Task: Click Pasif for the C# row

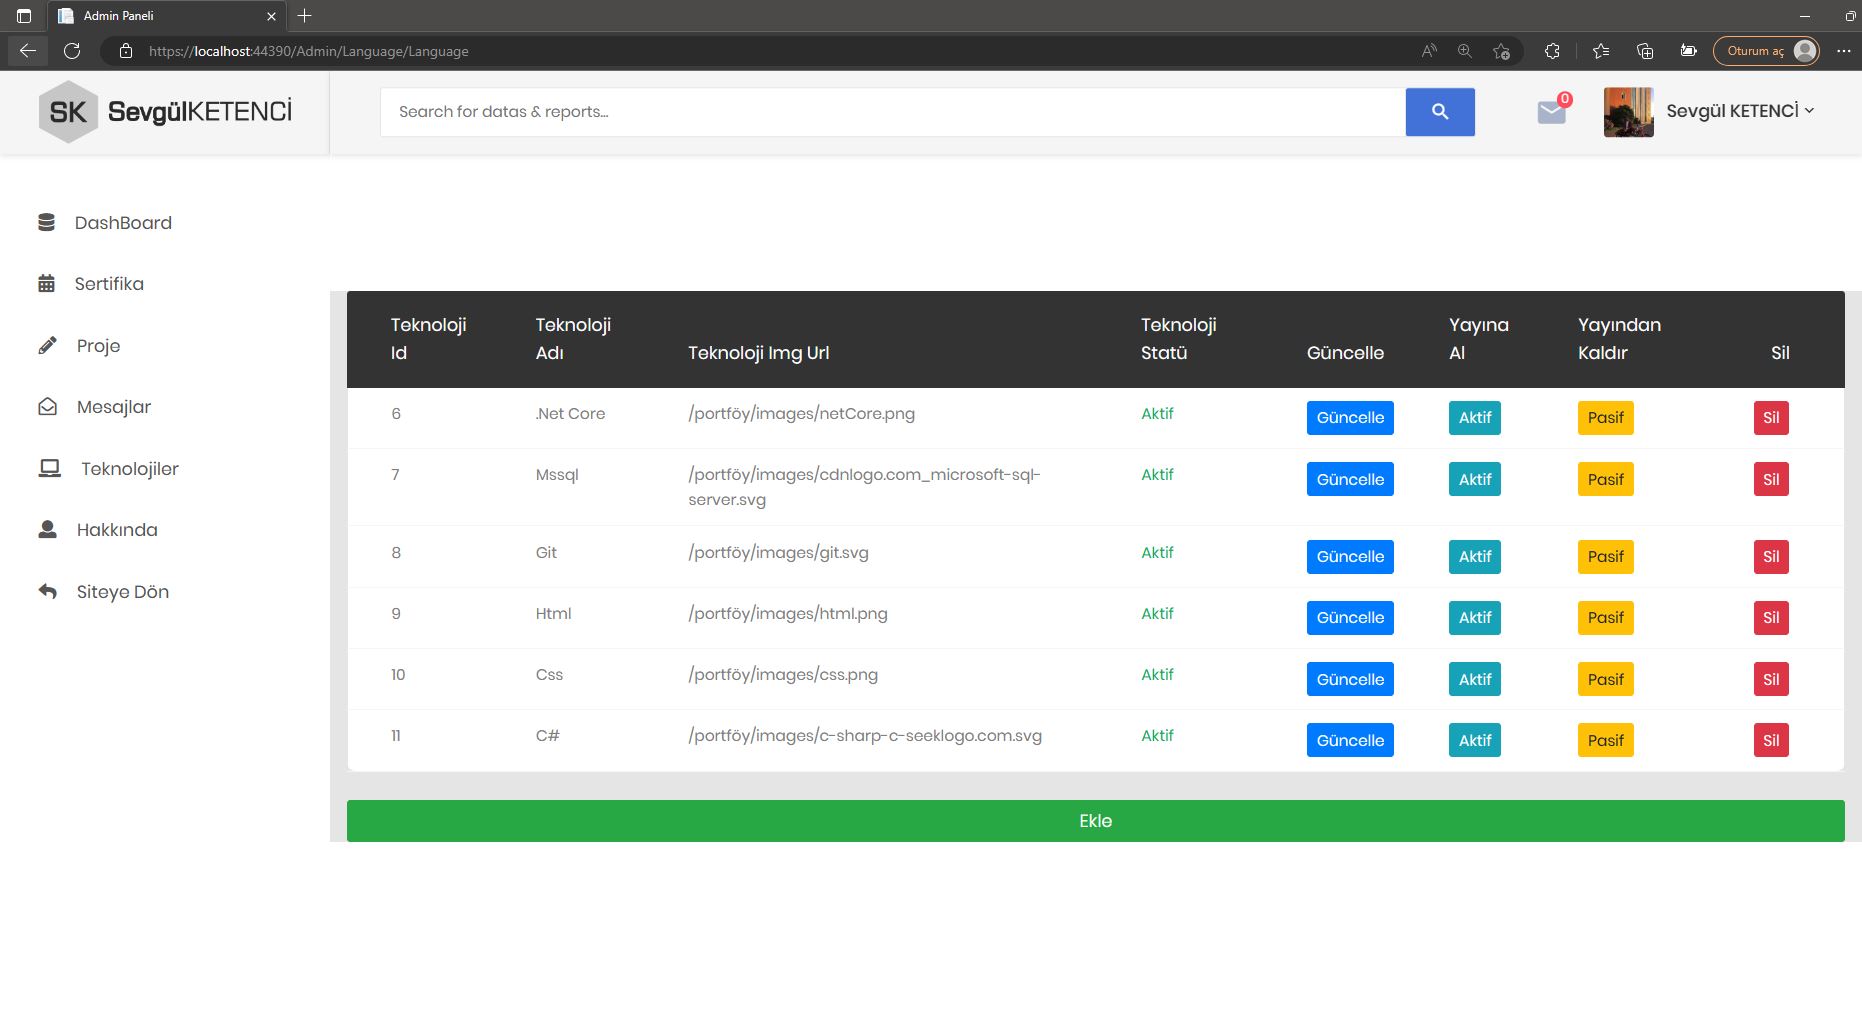Action: coord(1606,740)
